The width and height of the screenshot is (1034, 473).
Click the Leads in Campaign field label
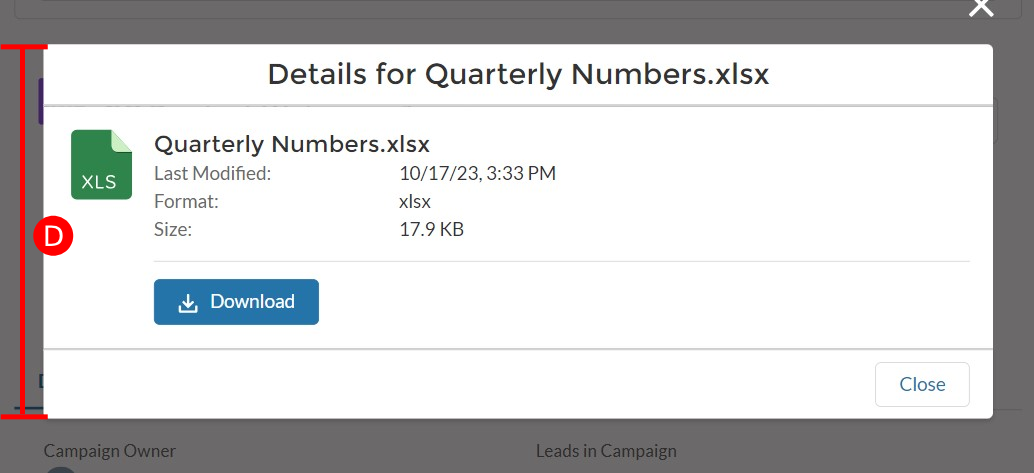(x=606, y=451)
